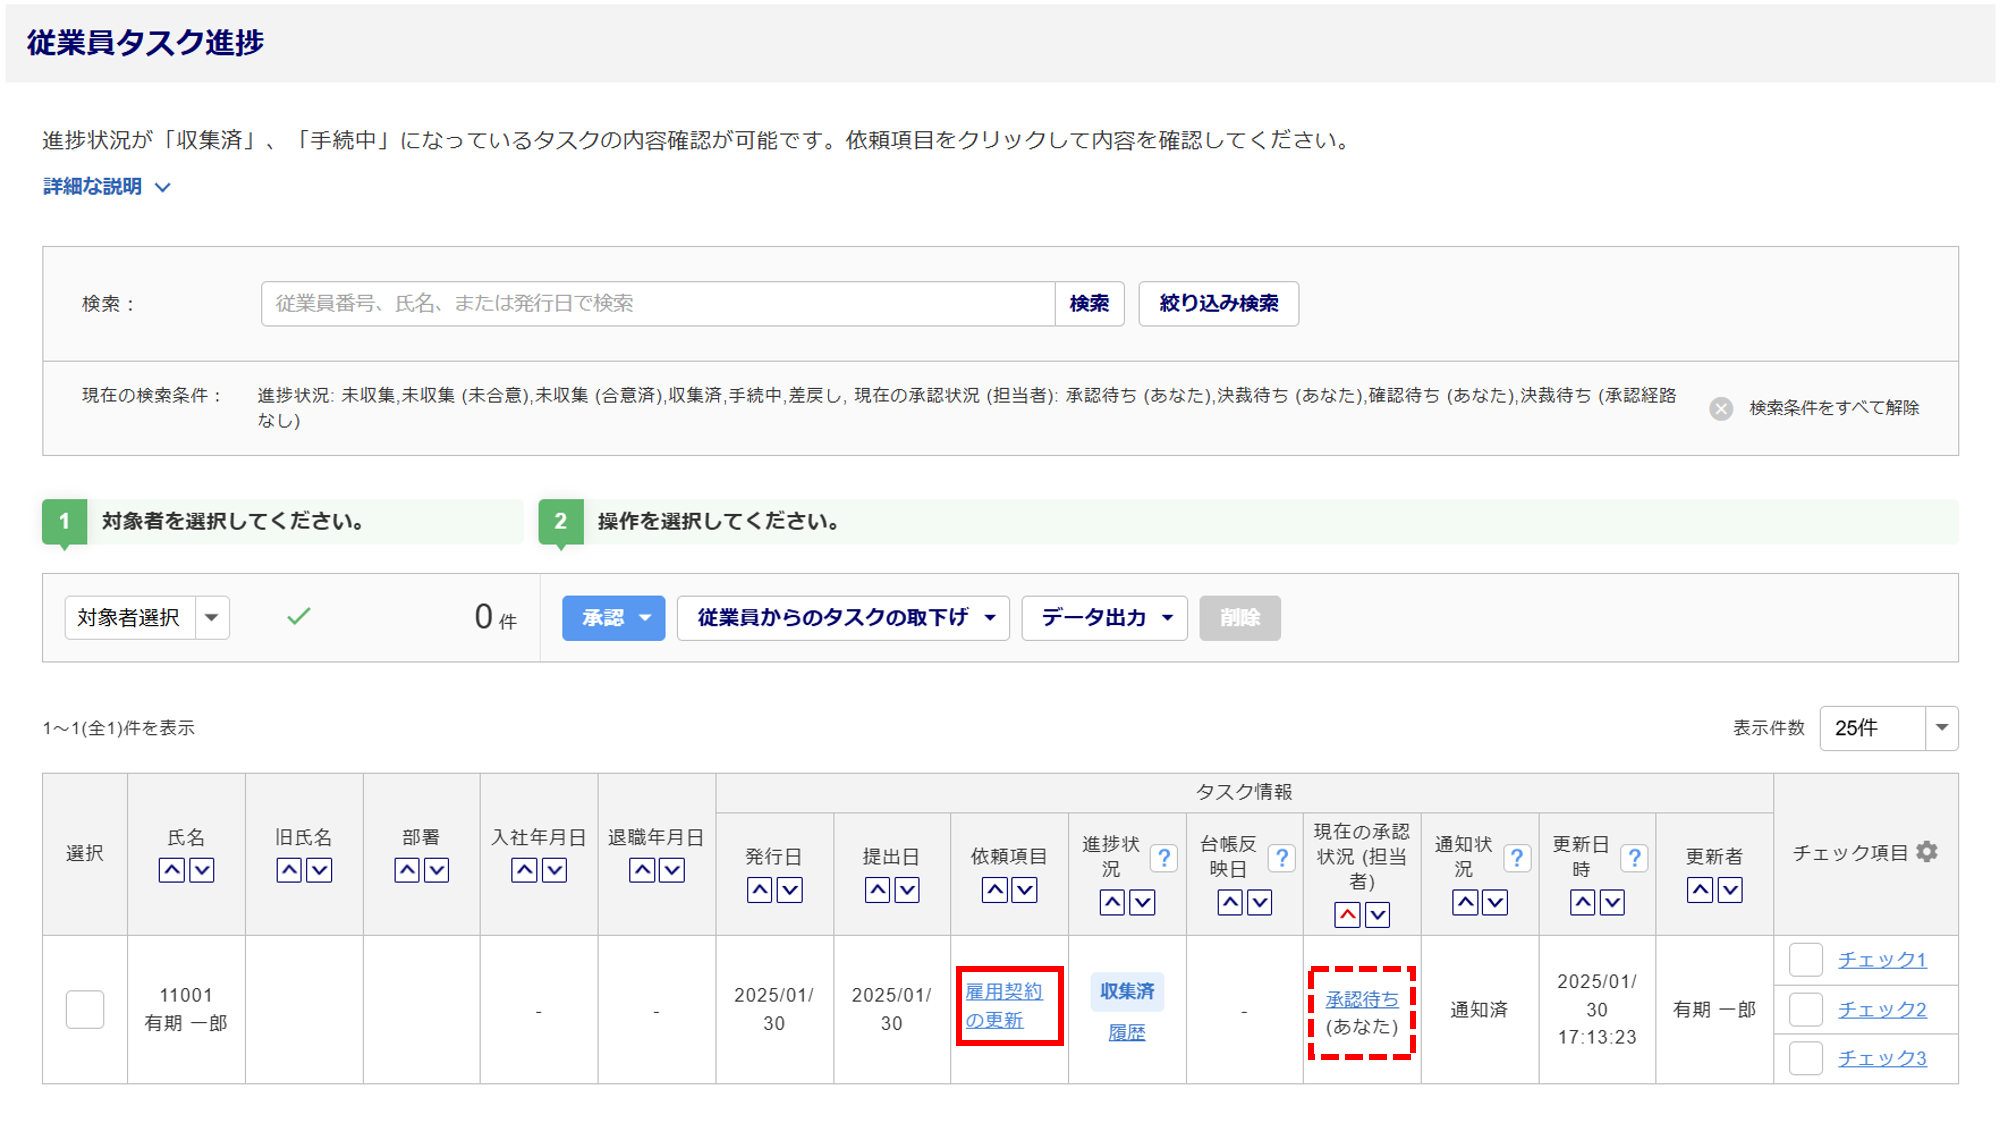The width and height of the screenshot is (2000, 1132).
Task: Click the gear icon beside チェック項目
Action: [1927, 852]
